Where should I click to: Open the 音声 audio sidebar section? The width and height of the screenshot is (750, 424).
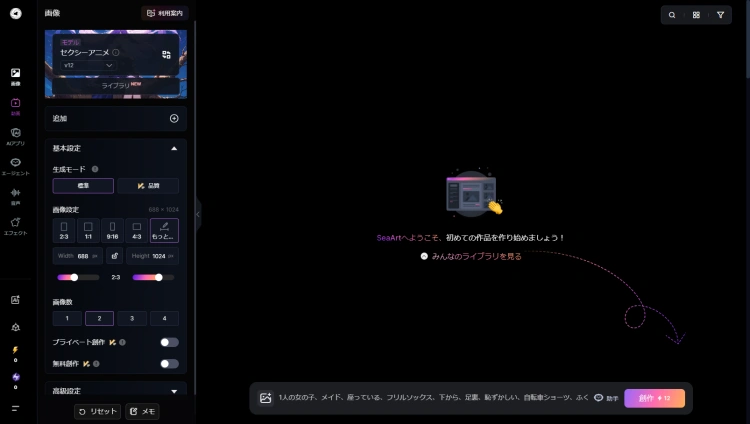click(x=15, y=196)
